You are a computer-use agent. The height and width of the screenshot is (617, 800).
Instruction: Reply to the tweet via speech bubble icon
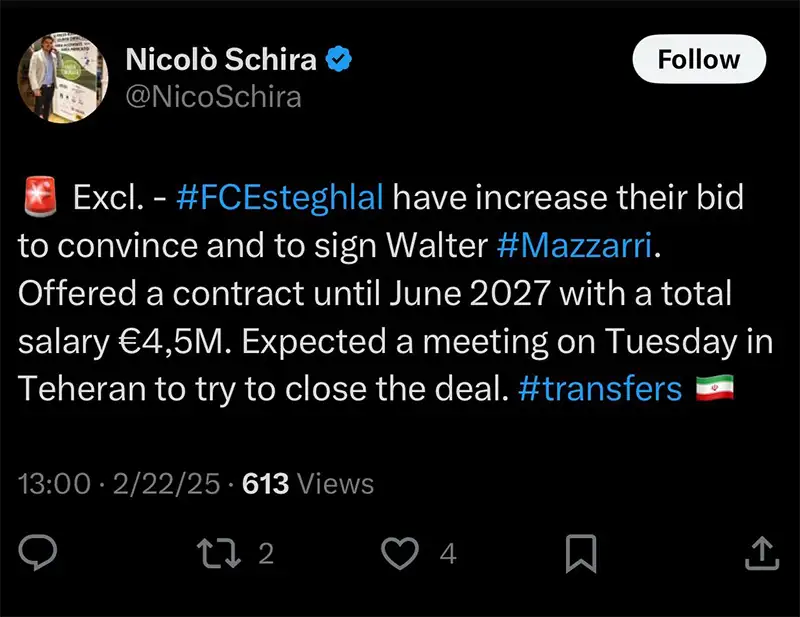[x=40, y=553]
